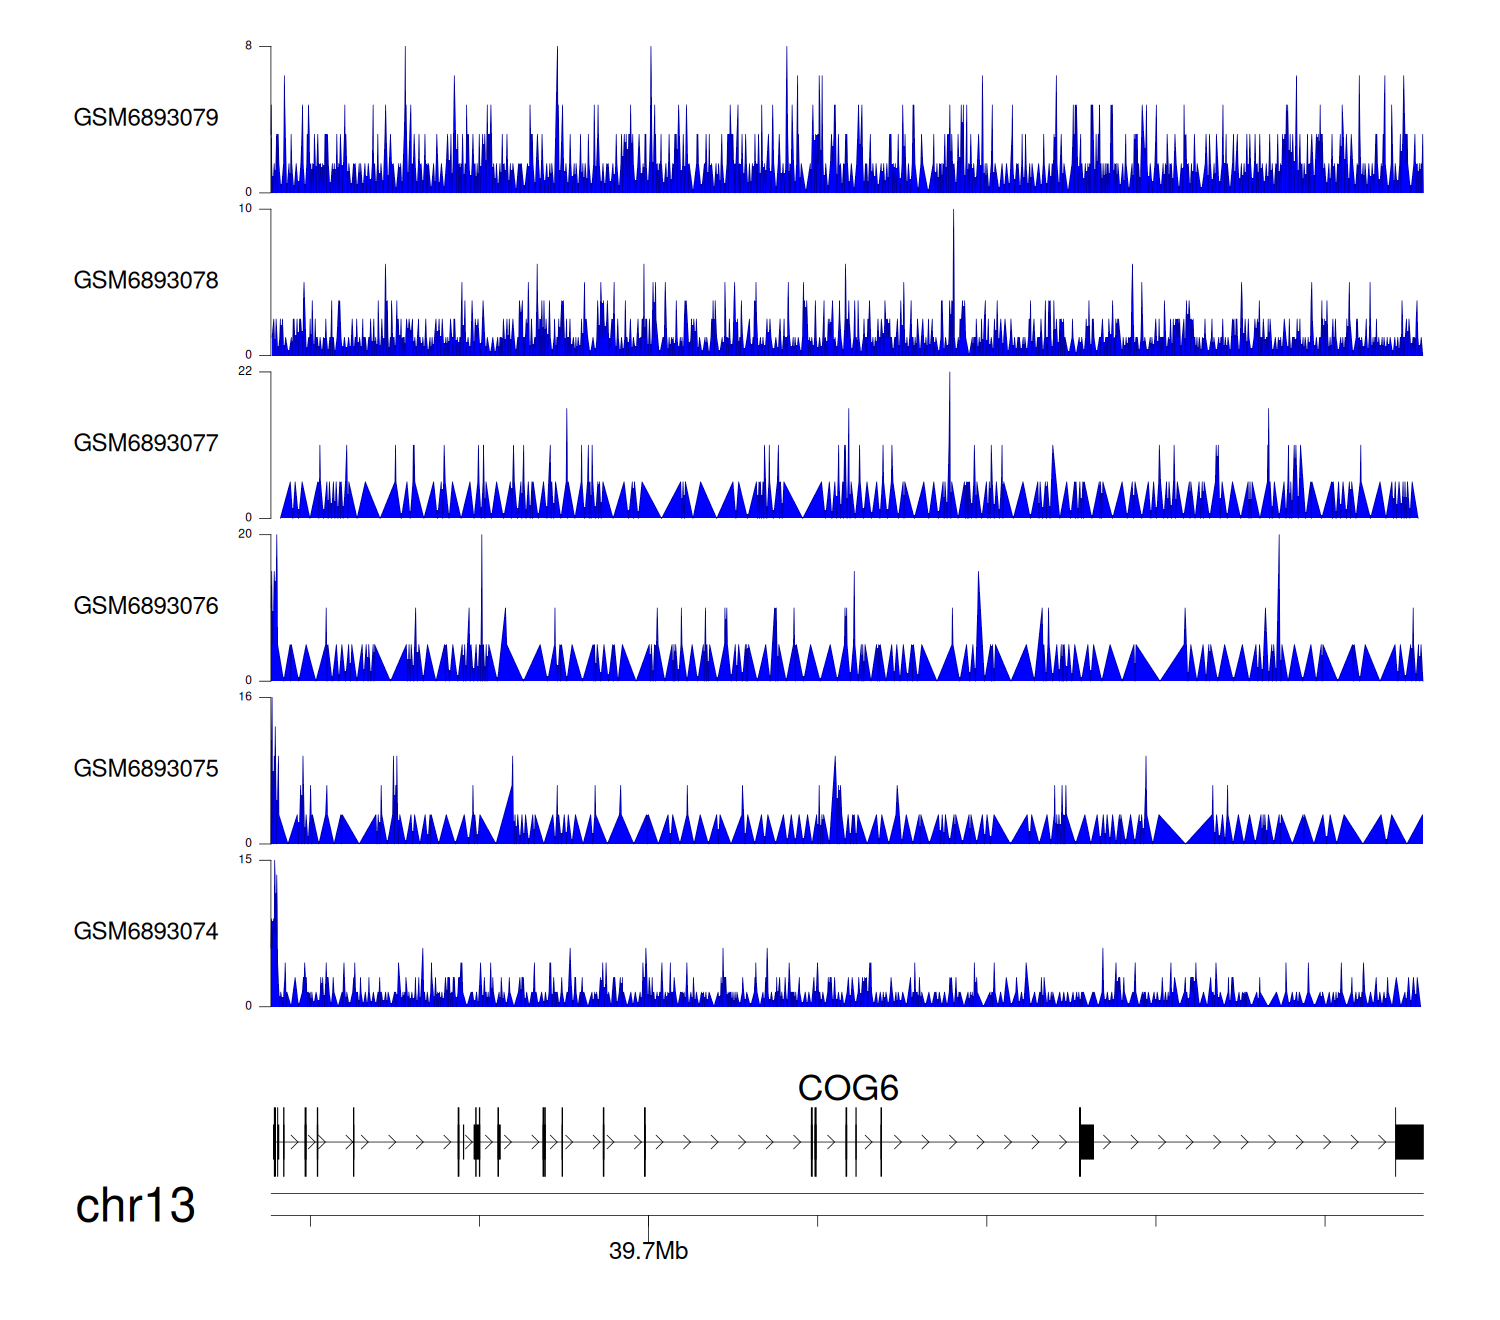The width and height of the screenshot is (1500, 1320).
Task: Click the y-axis maximum value 20
Action: (x=246, y=534)
